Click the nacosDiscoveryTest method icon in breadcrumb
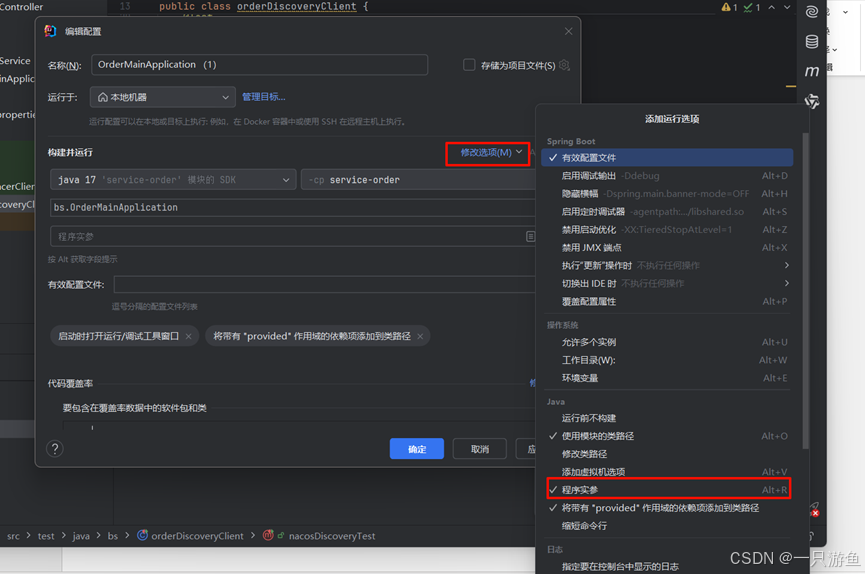865x574 pixels. point(268,535)
